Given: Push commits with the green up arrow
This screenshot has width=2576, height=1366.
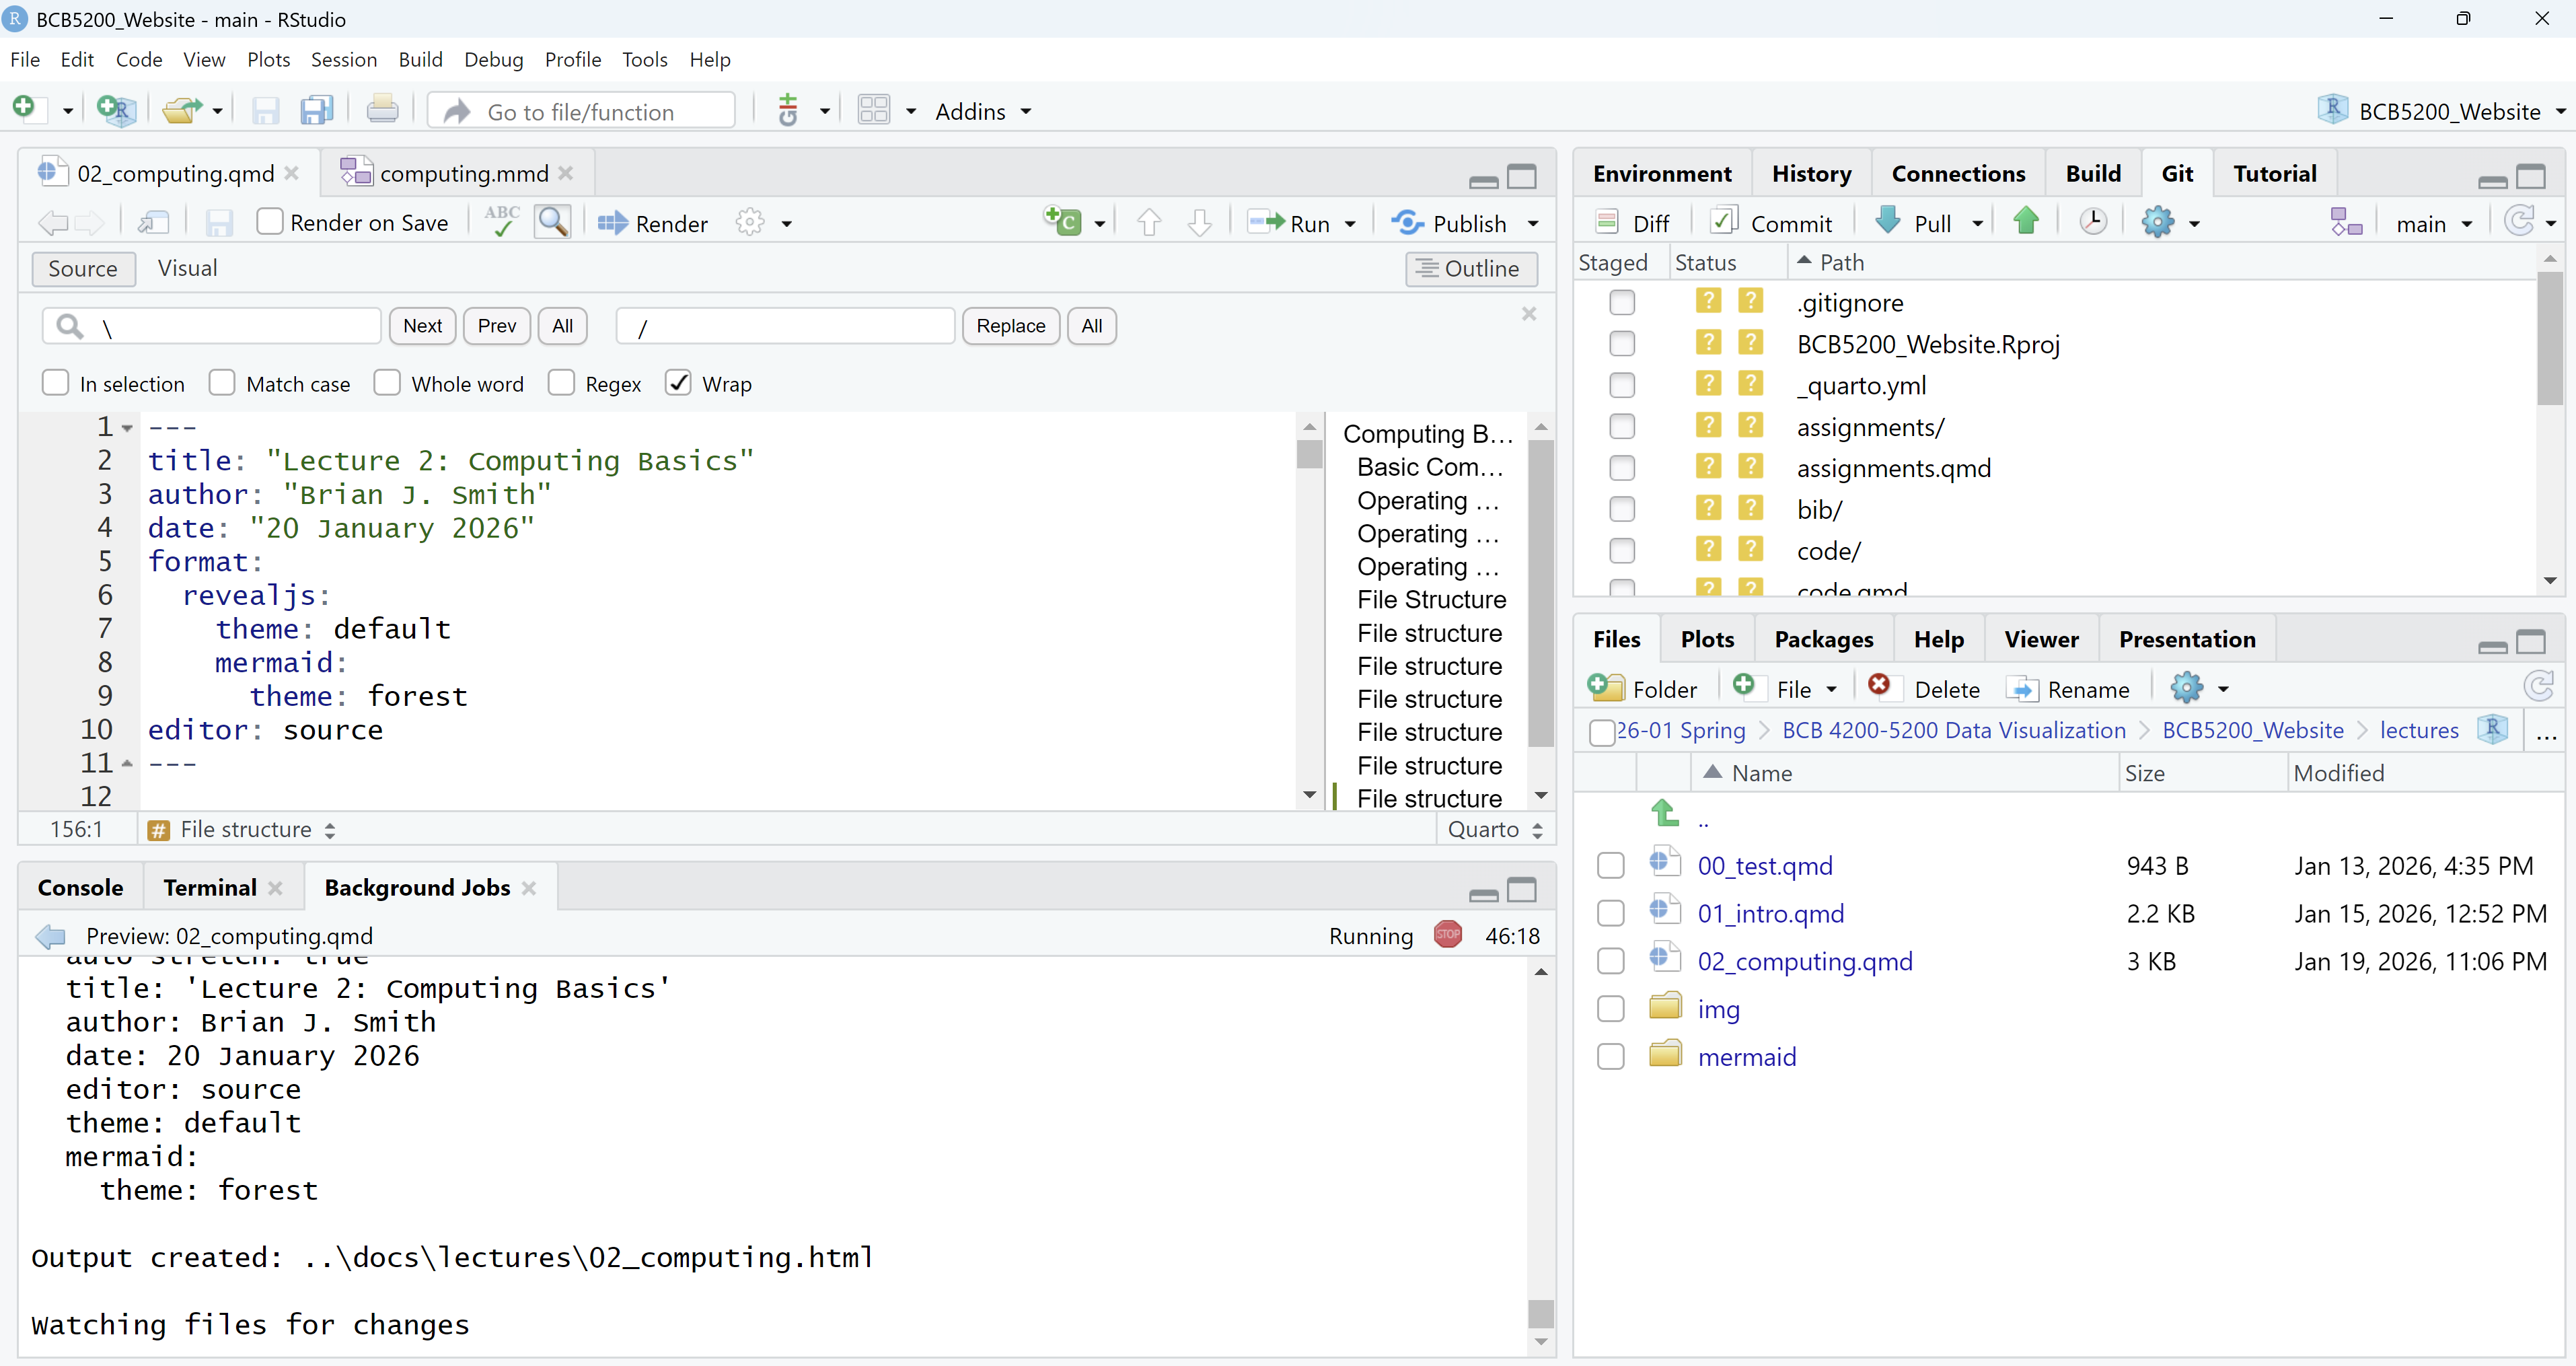Looking at the screenshot, I should [2026, 221].
